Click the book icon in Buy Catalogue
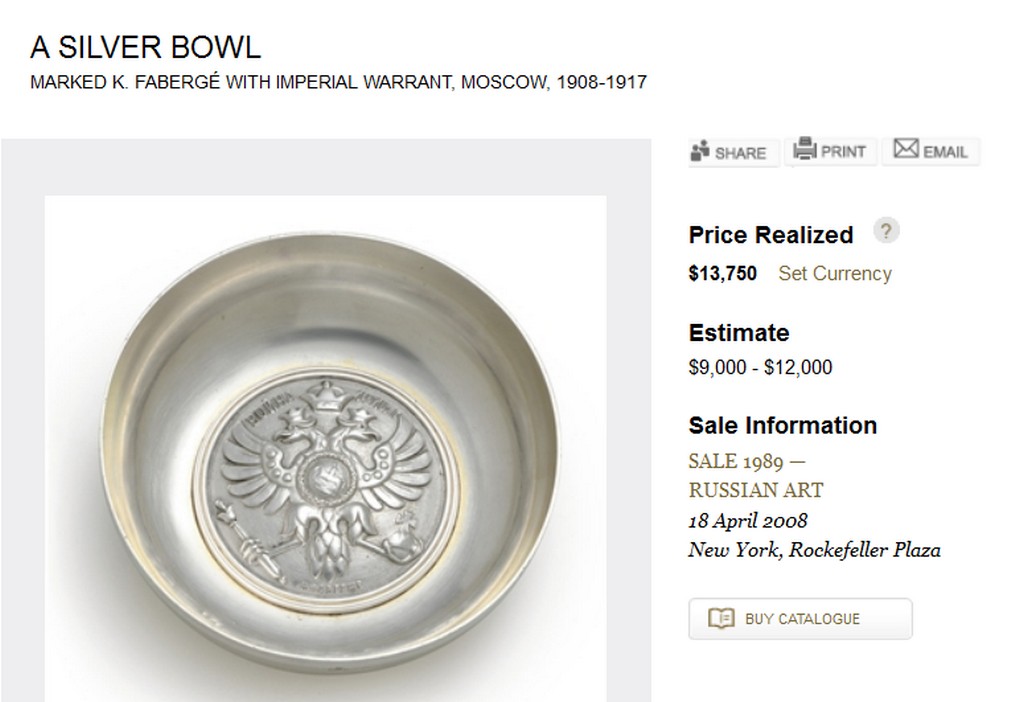This screenshot has height=702, width=1024. point(721,618)
